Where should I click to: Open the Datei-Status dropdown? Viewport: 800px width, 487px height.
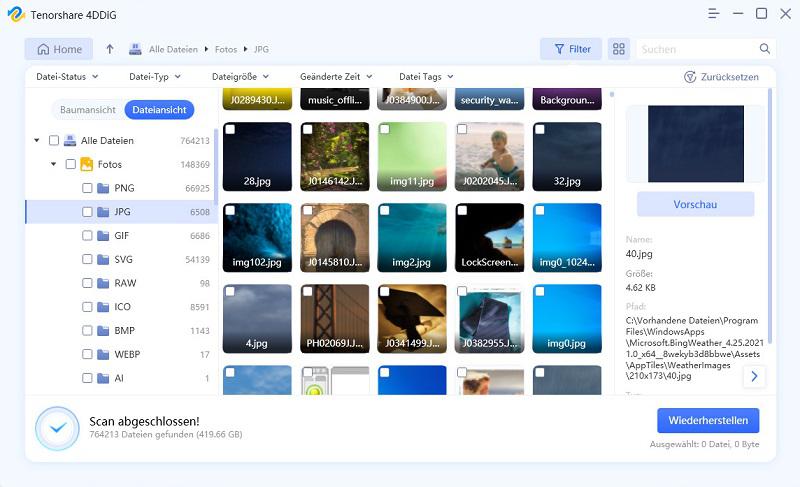[x=67, y=77]
